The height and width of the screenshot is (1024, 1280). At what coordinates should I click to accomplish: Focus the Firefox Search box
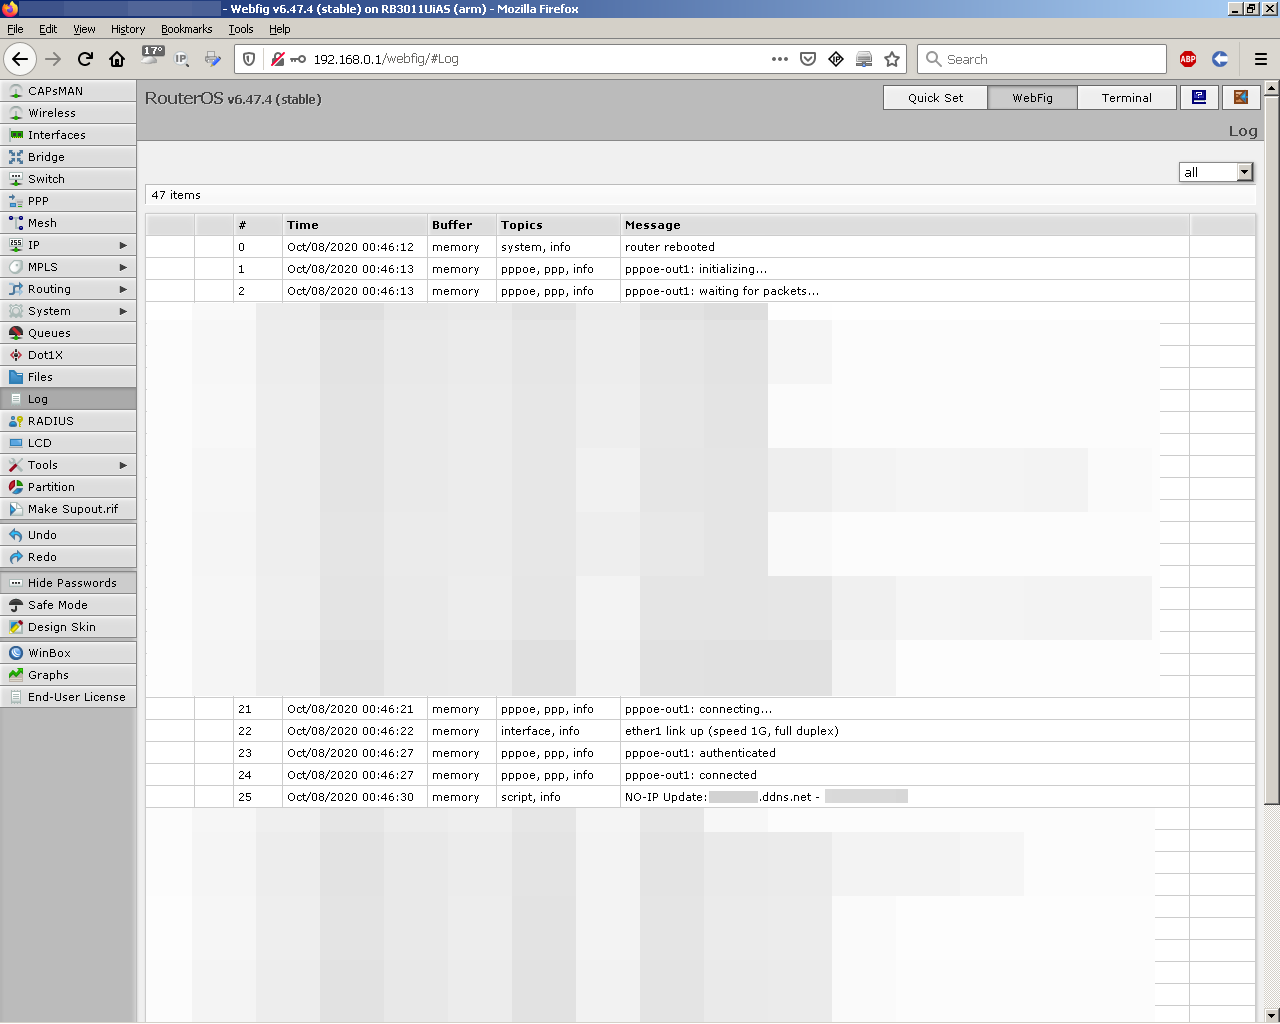click(x=1041, y=59)
